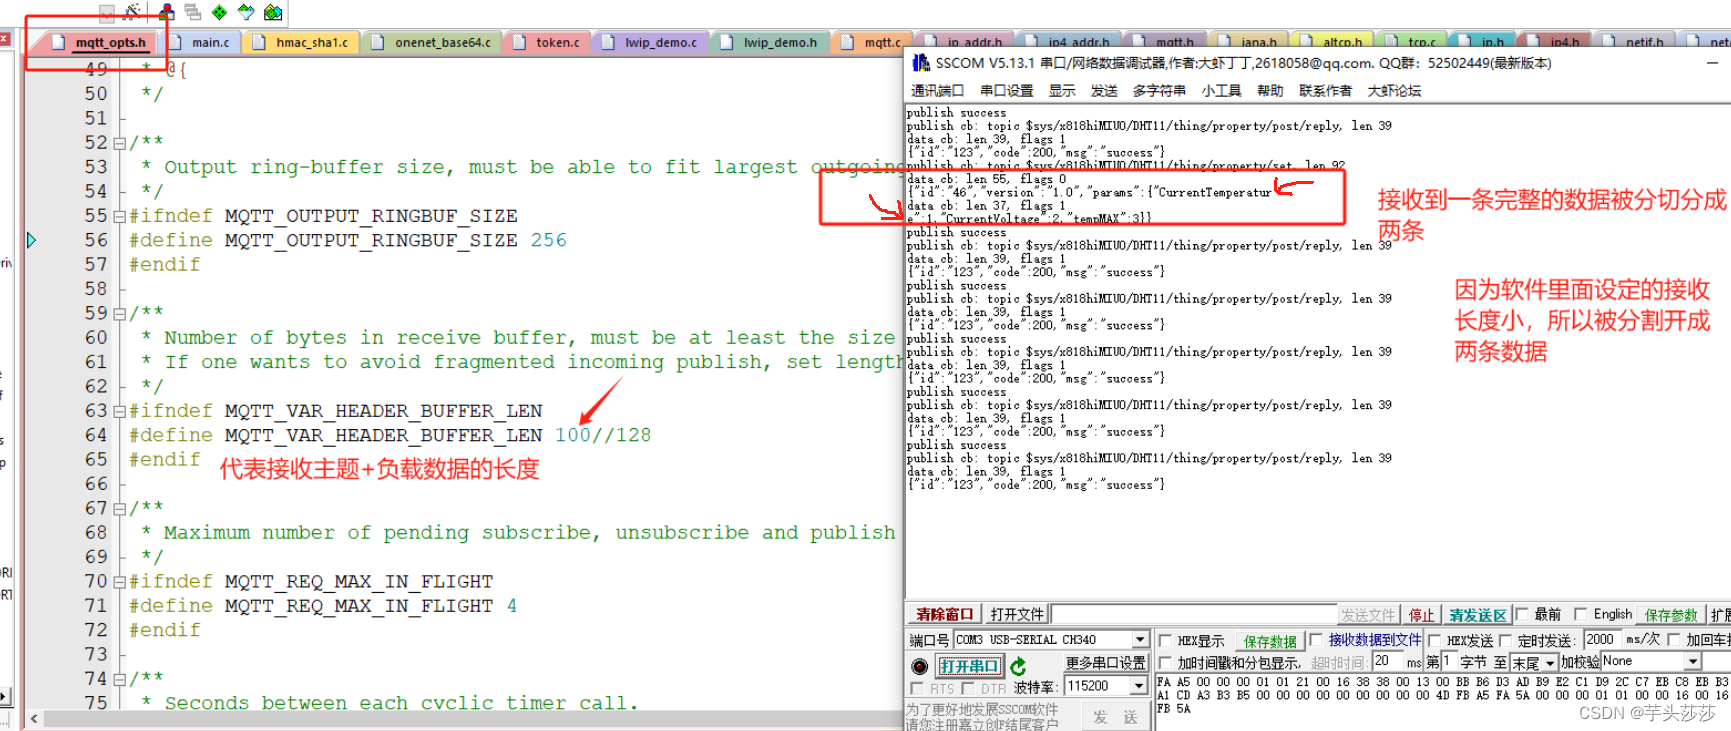Image resolution: width=1731 pixels, height=731 pixels.
Task: Click the options wand icon in Keil toolbar
Action: 131,12
